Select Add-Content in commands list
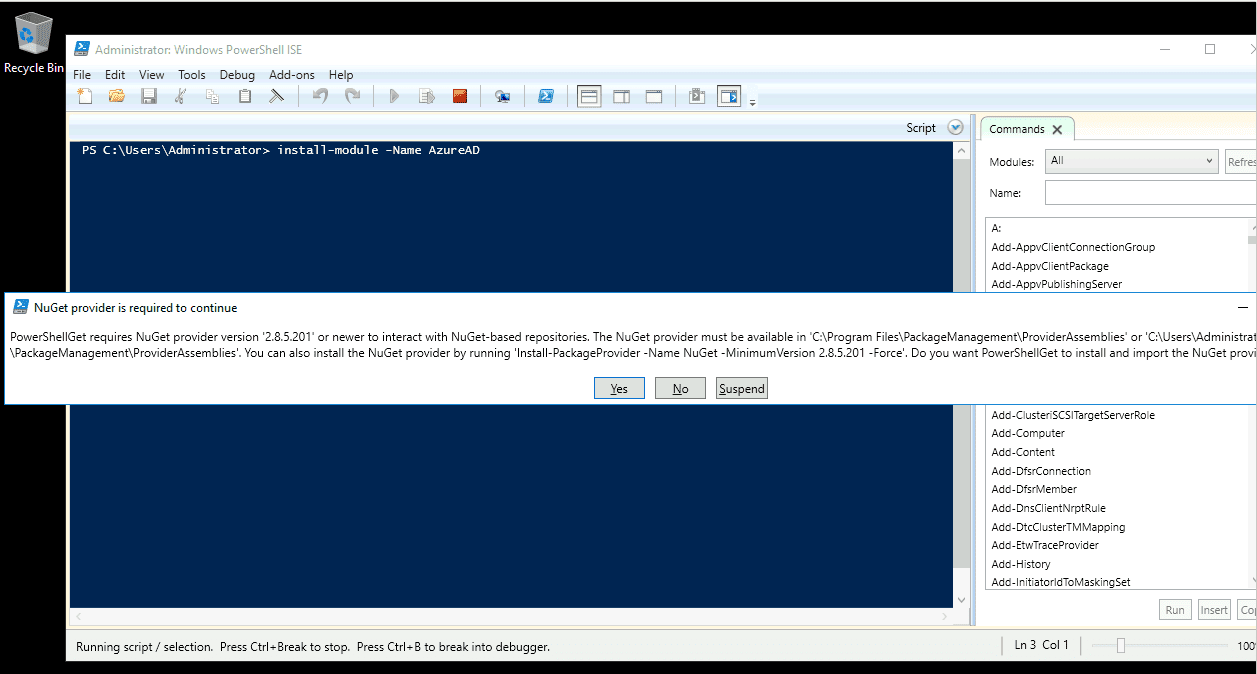 point(1023,452)
